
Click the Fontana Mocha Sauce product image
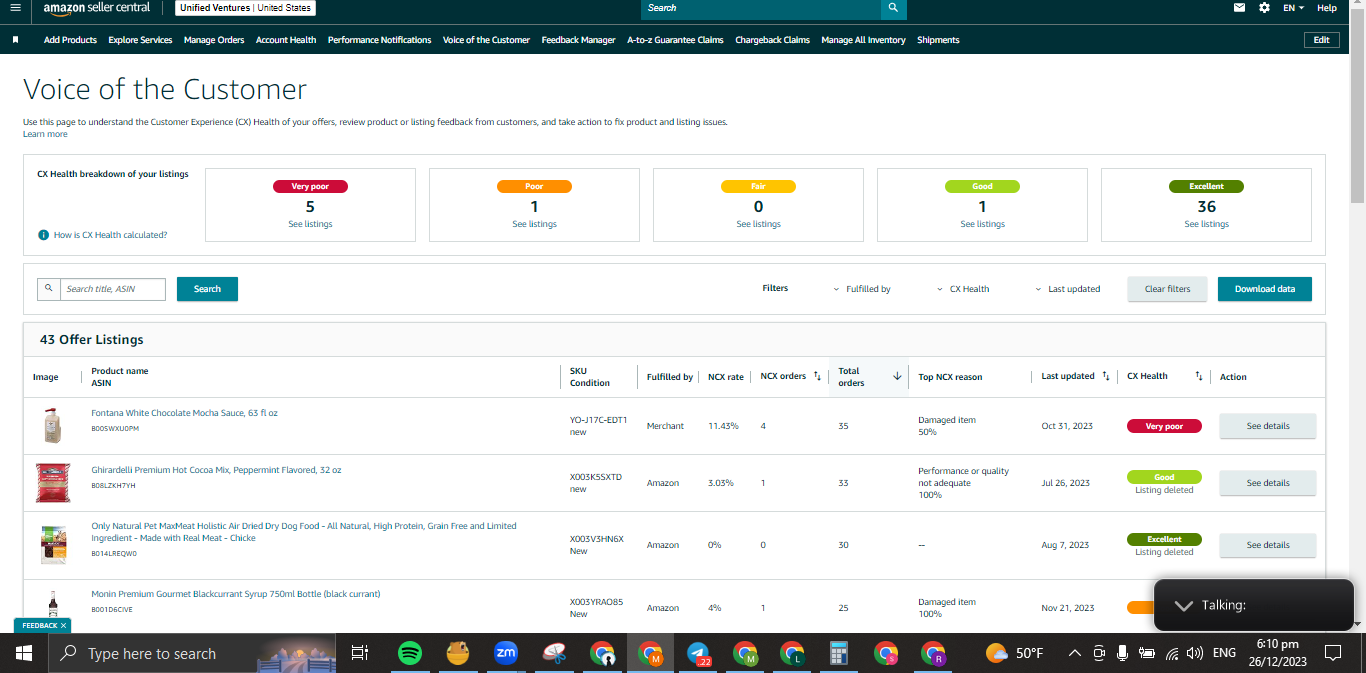click(53, 426)
